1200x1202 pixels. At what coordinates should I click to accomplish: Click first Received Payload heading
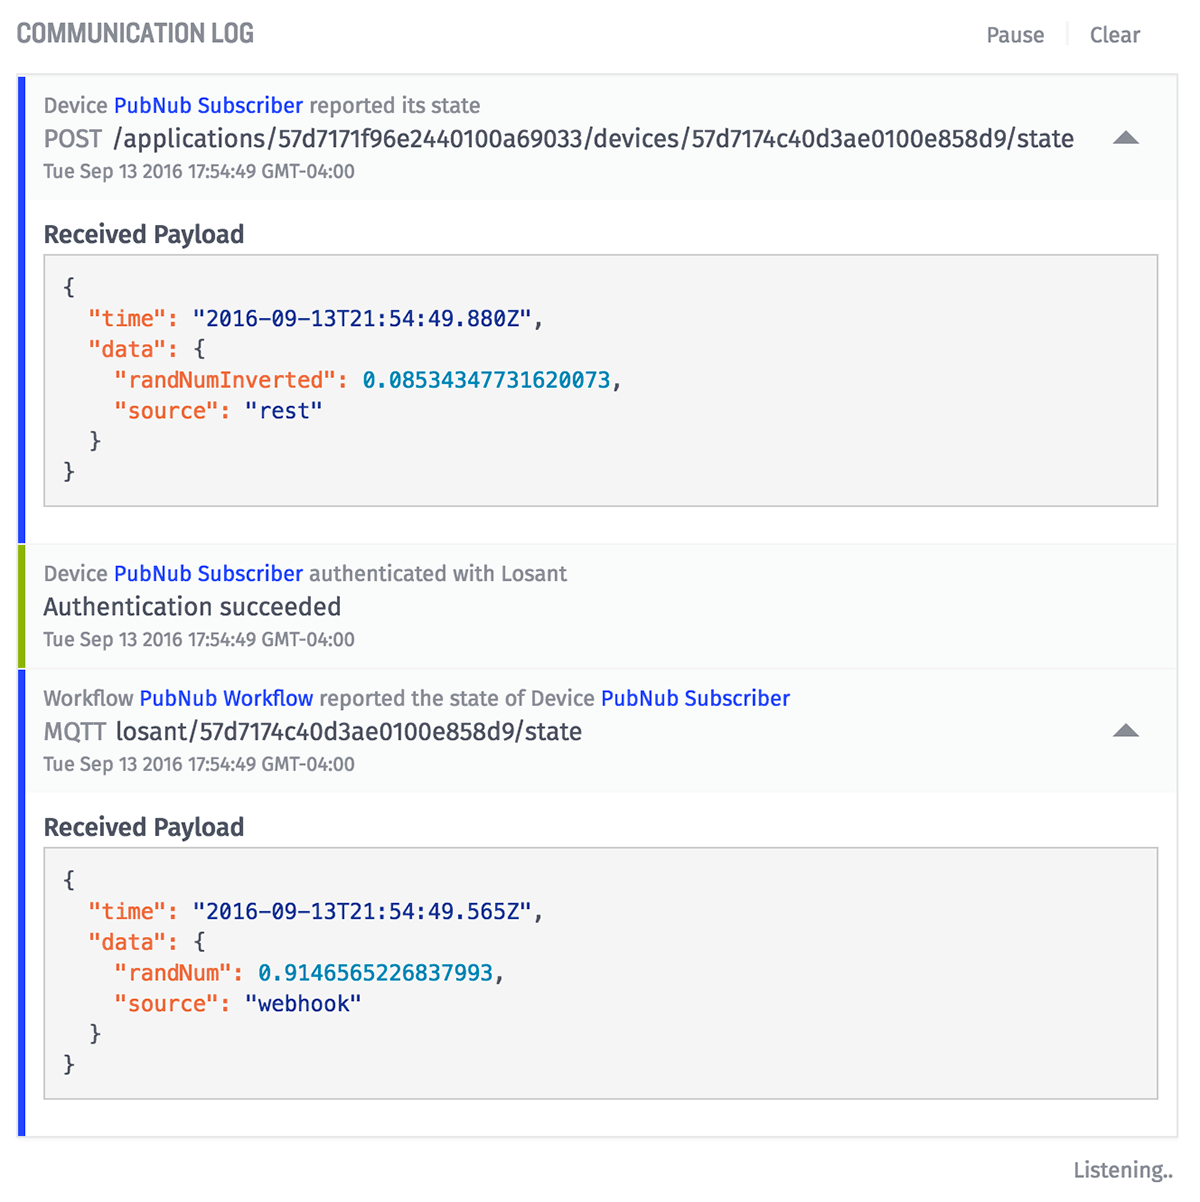pyautogui.click(x=144, y=235)
